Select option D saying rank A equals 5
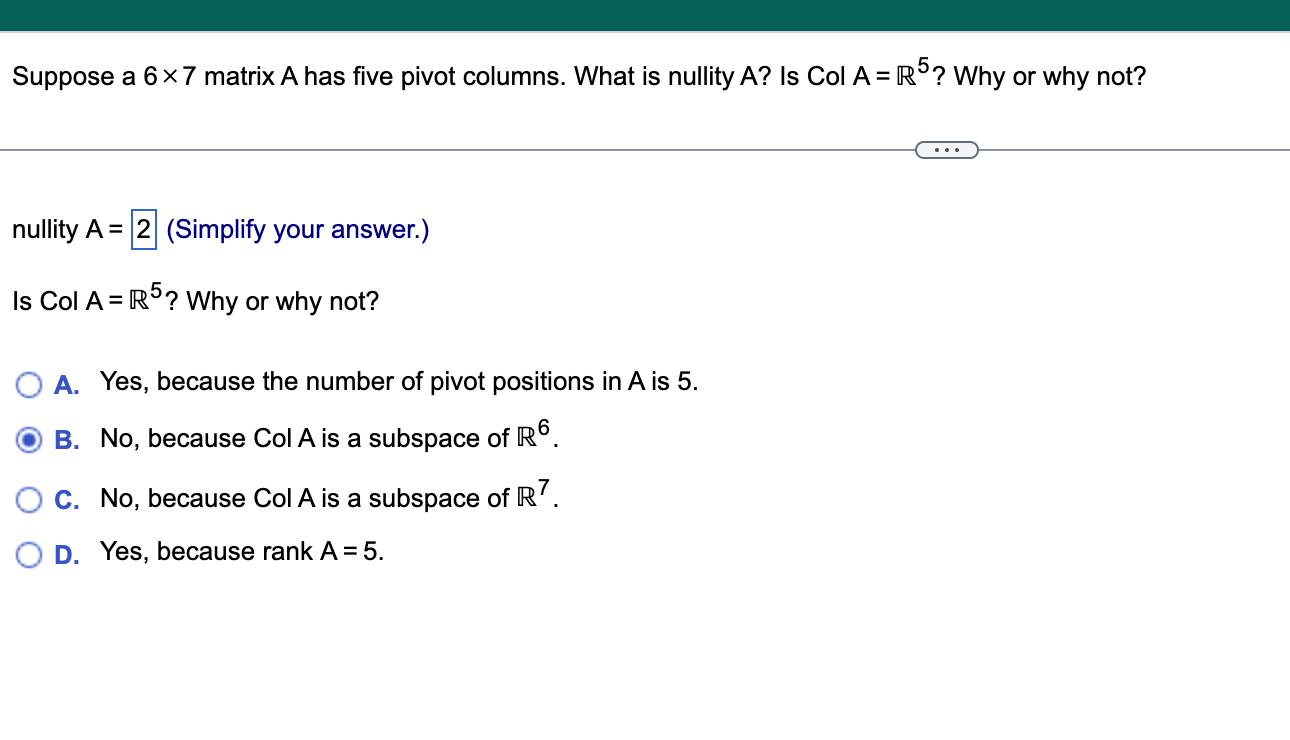 click(x=29, y=554)
